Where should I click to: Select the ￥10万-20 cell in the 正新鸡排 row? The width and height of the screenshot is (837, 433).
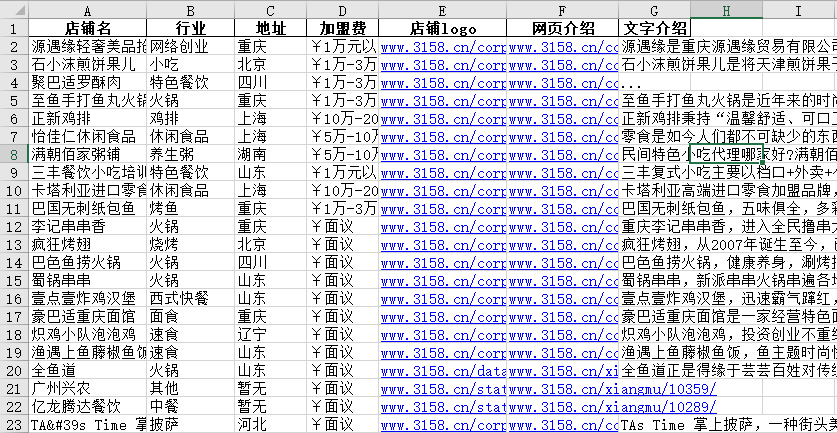343,119
